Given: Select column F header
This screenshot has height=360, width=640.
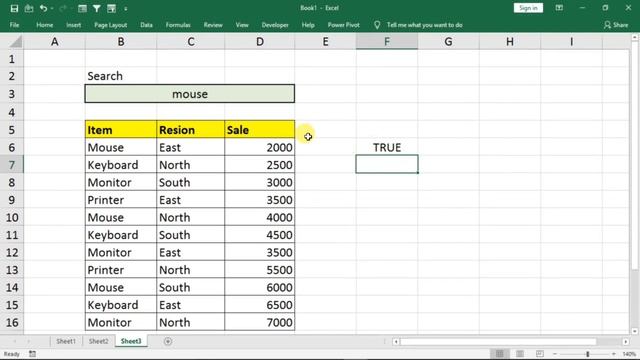Looking at the screenshot, I should pyautogui.click(x=387, y=42).
